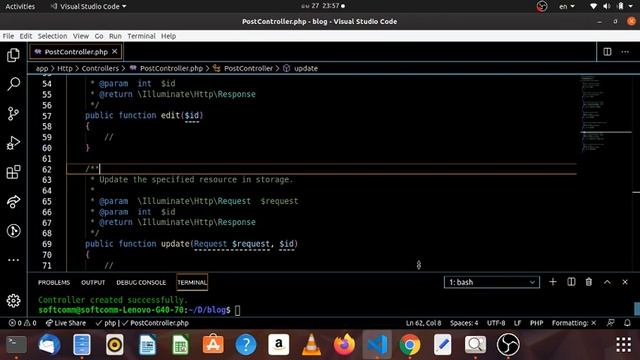Image resolution: width=640 pixels, height=360 pixels.
Task: Change line ending via LF status item
Action: tap(517, 323)
